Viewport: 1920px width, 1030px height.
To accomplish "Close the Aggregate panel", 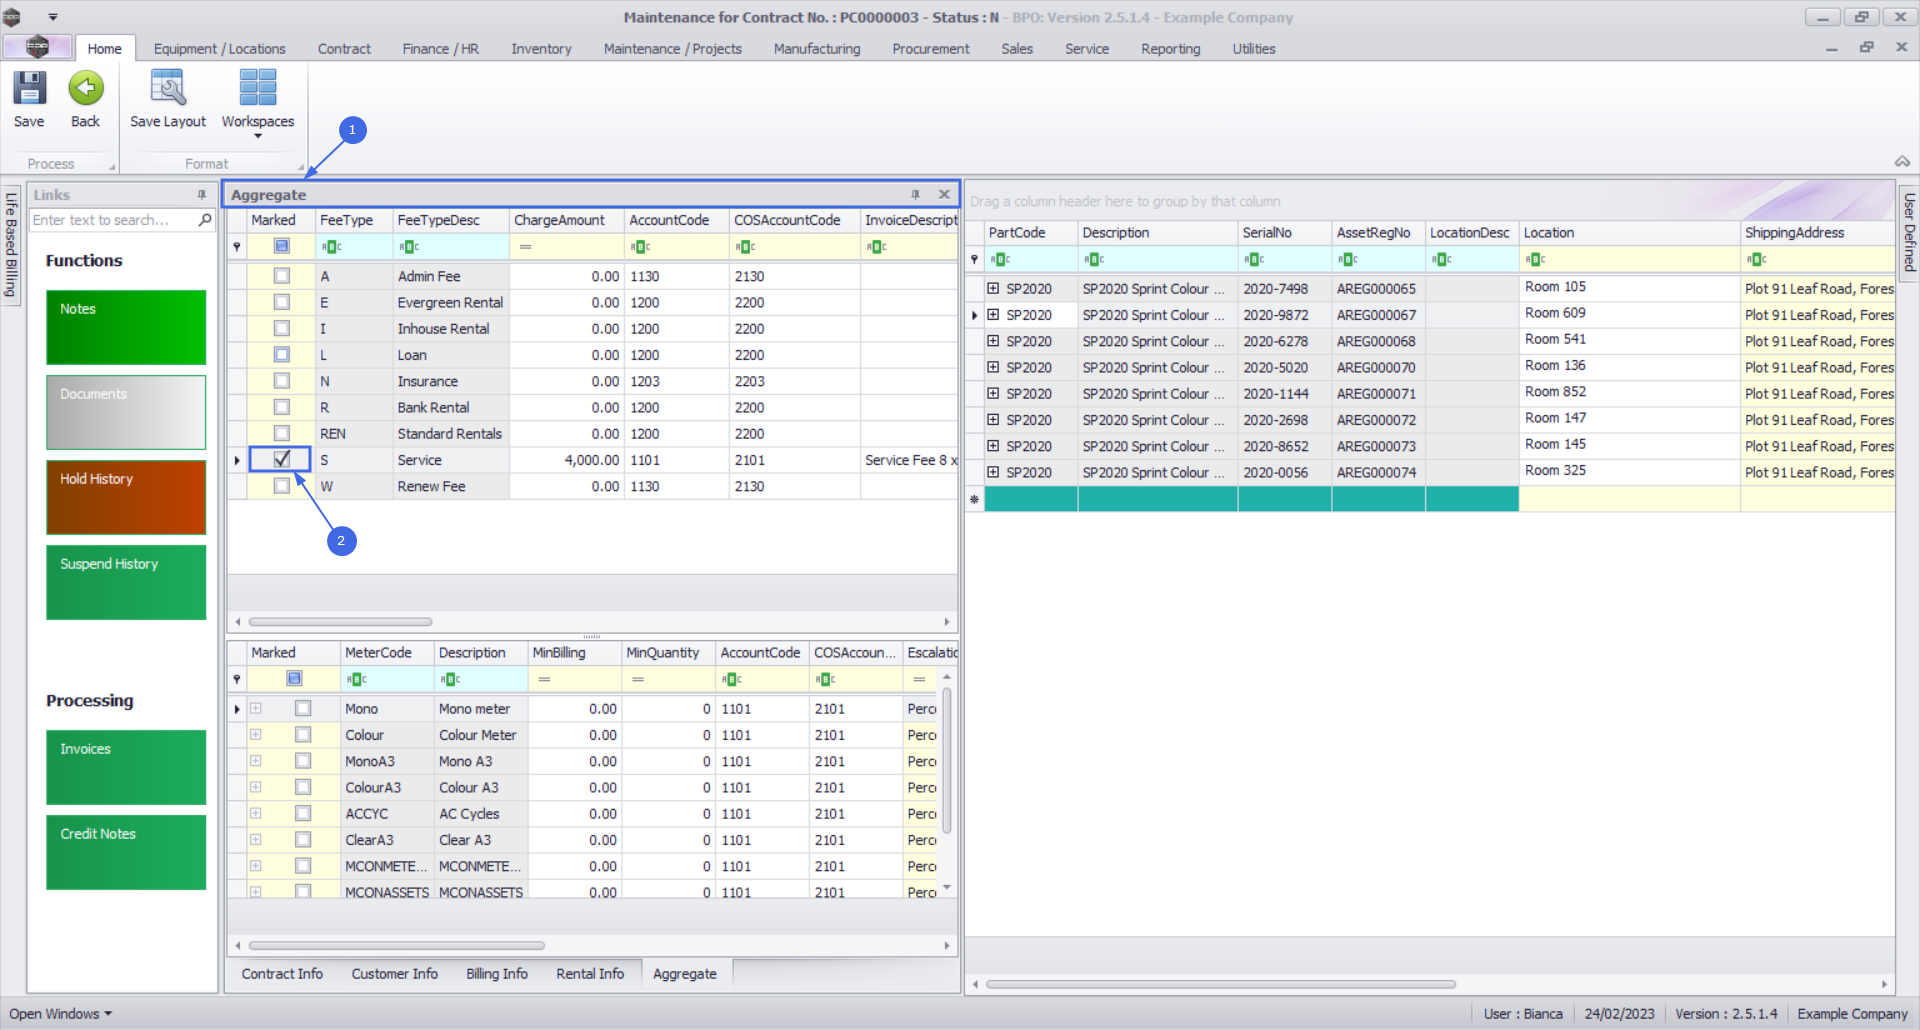I will (944, 195).
